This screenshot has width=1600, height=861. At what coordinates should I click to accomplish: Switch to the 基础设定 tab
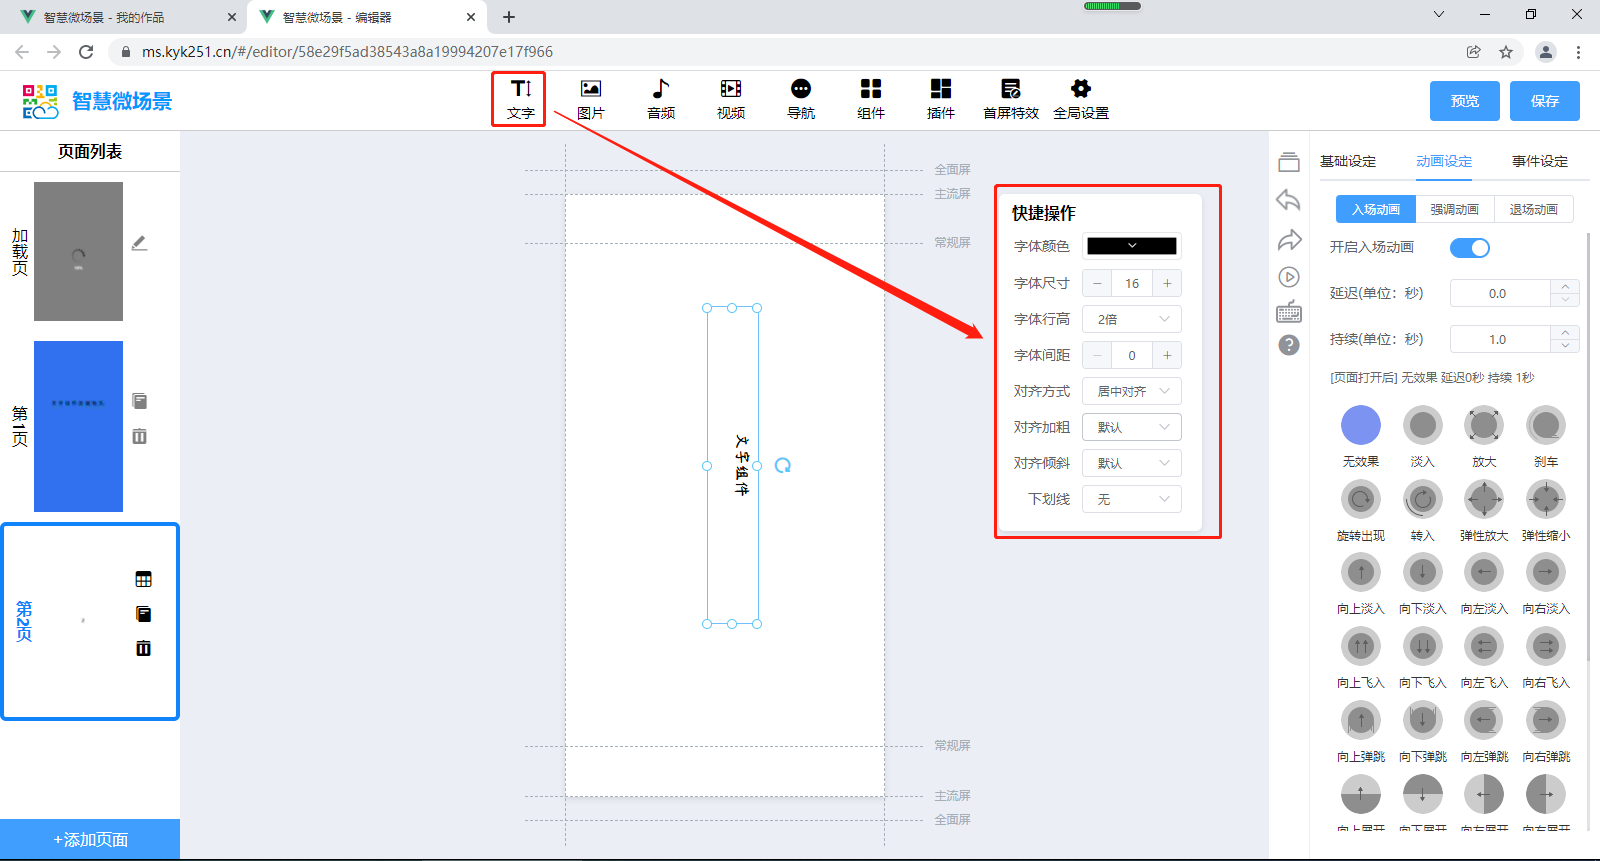[1347, 161]
